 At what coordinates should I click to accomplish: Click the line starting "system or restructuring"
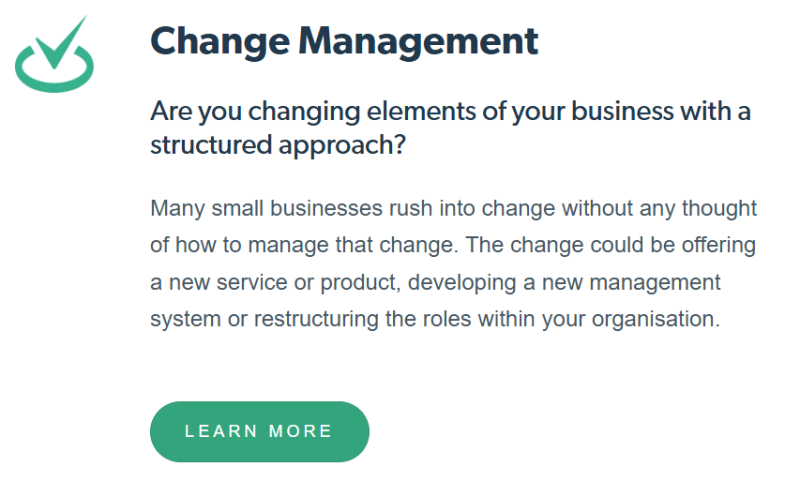coord(435,320)
